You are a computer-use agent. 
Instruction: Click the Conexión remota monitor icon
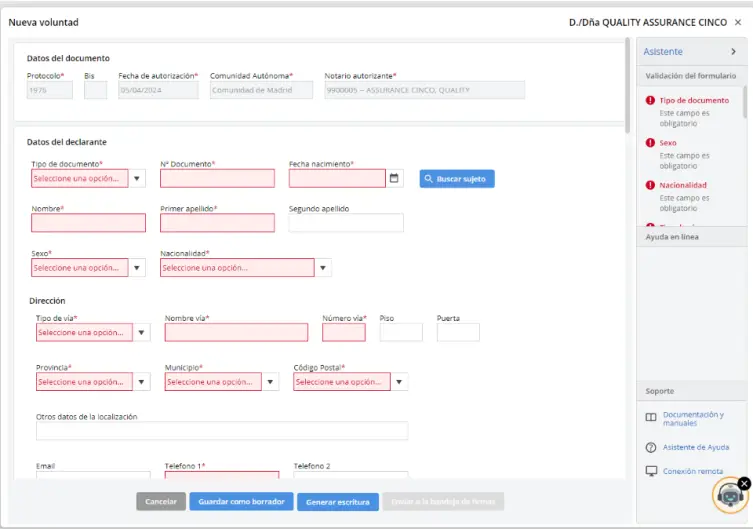tap(651, 471)
